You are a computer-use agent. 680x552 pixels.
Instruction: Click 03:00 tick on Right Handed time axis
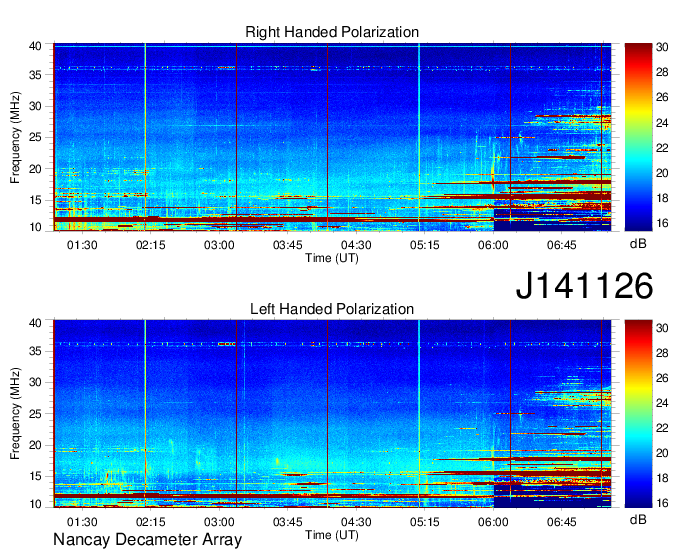click(219, 245)
